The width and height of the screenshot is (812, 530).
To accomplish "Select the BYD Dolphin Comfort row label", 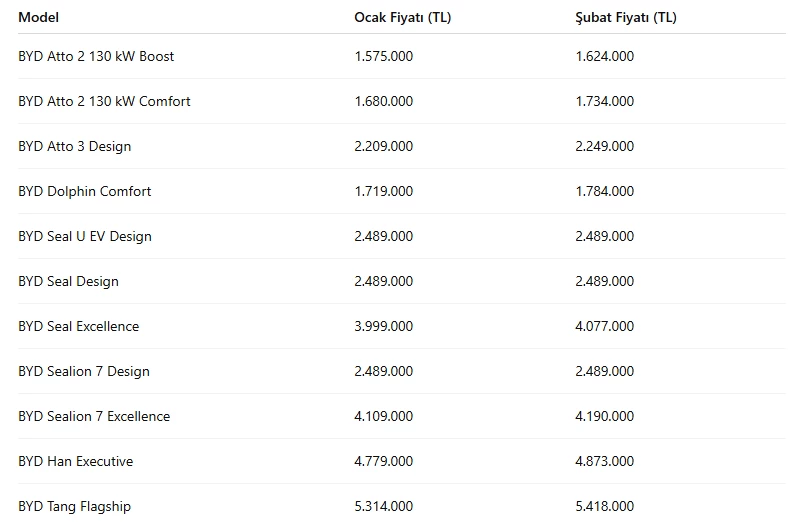I will point(85,191).
